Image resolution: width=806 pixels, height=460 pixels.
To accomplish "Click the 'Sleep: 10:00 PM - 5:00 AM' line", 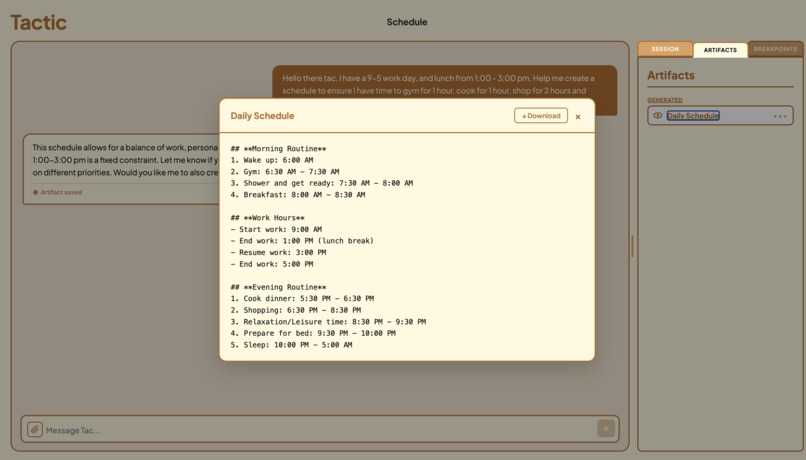I will [x=291, y=345].
